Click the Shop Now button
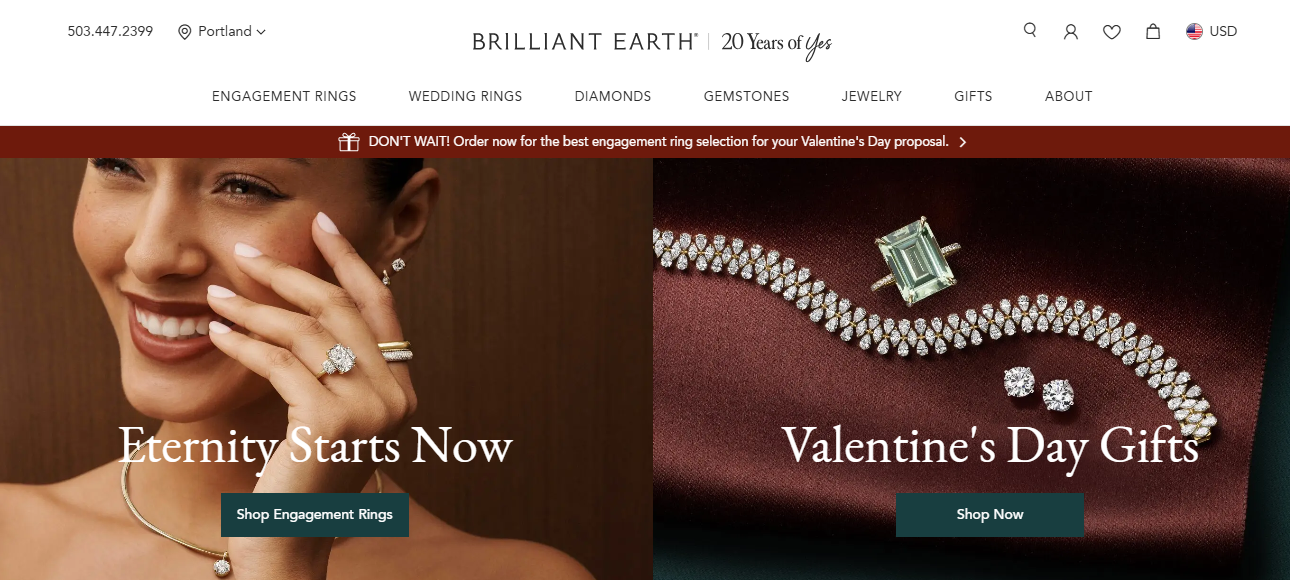The height and width of the screenshot is (580, 1290). 990,515
